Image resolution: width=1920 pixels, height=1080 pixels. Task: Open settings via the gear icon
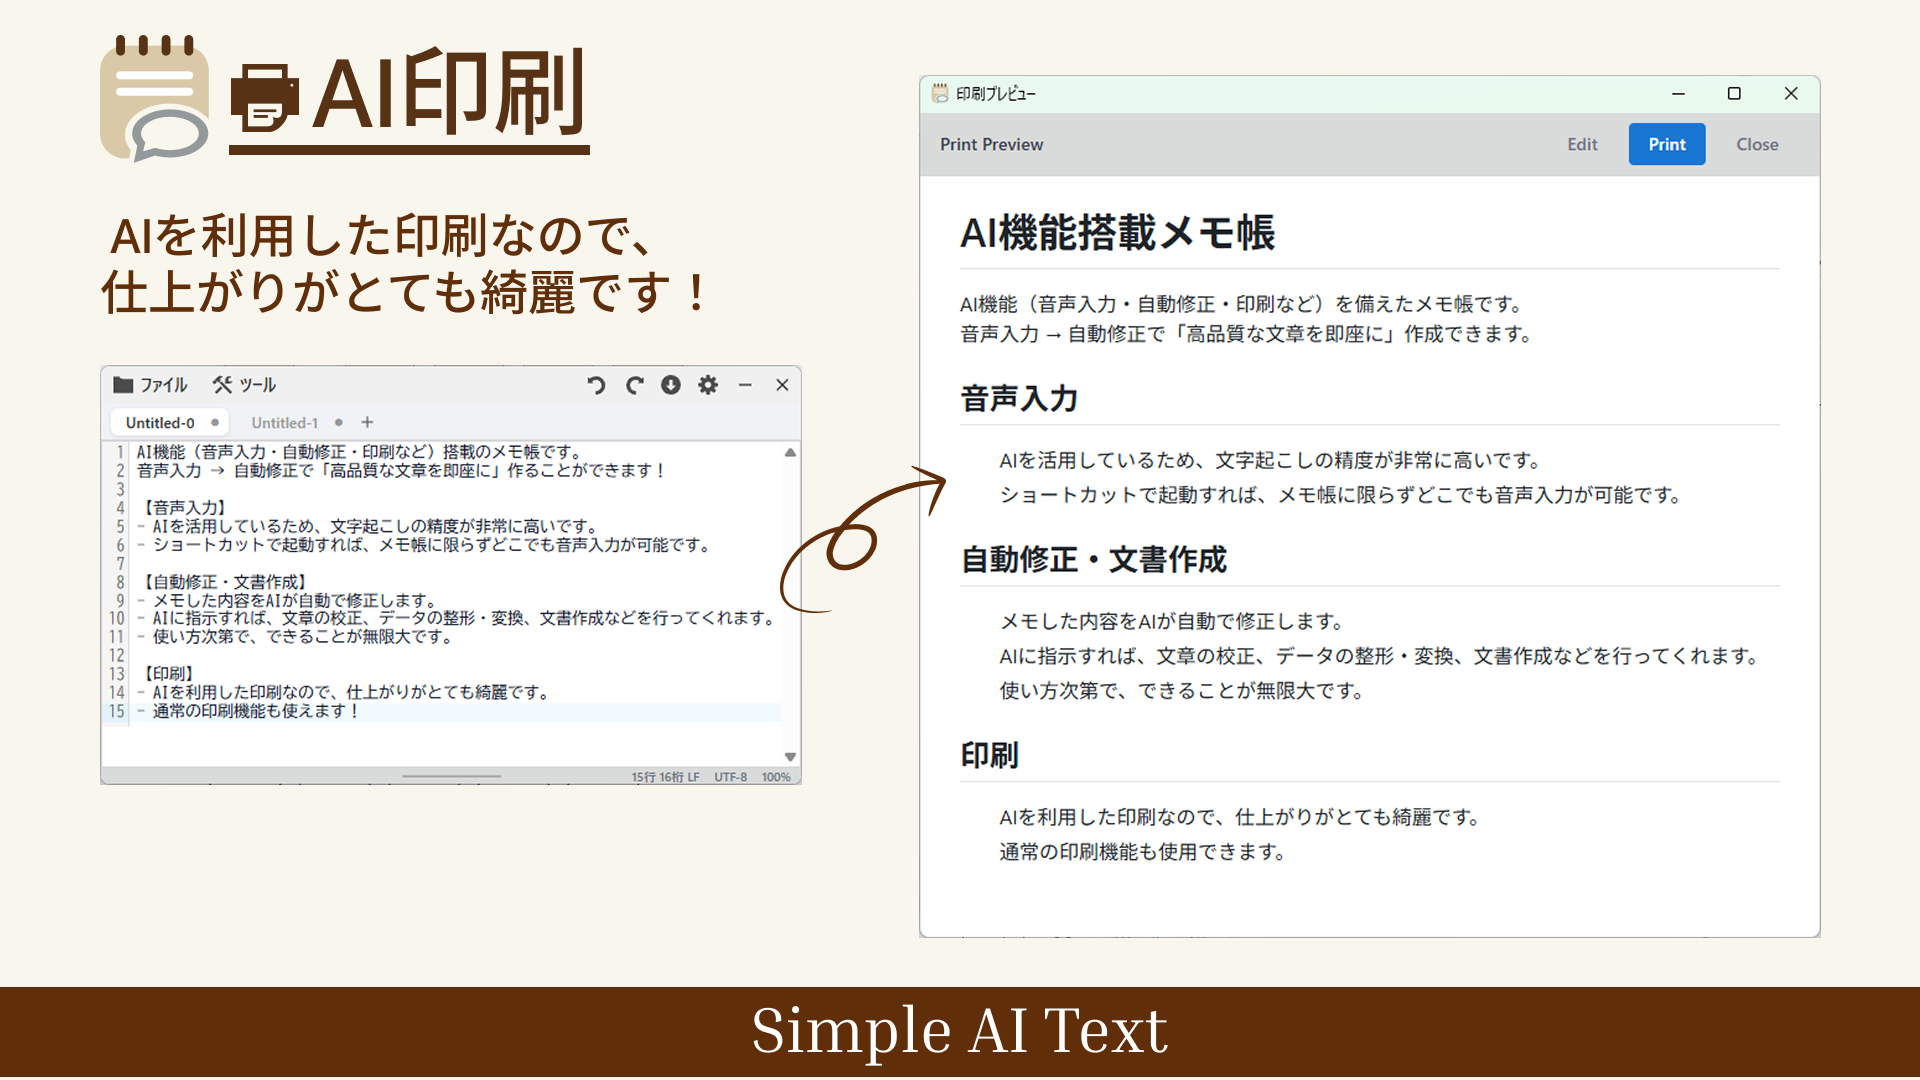(708, 385)
